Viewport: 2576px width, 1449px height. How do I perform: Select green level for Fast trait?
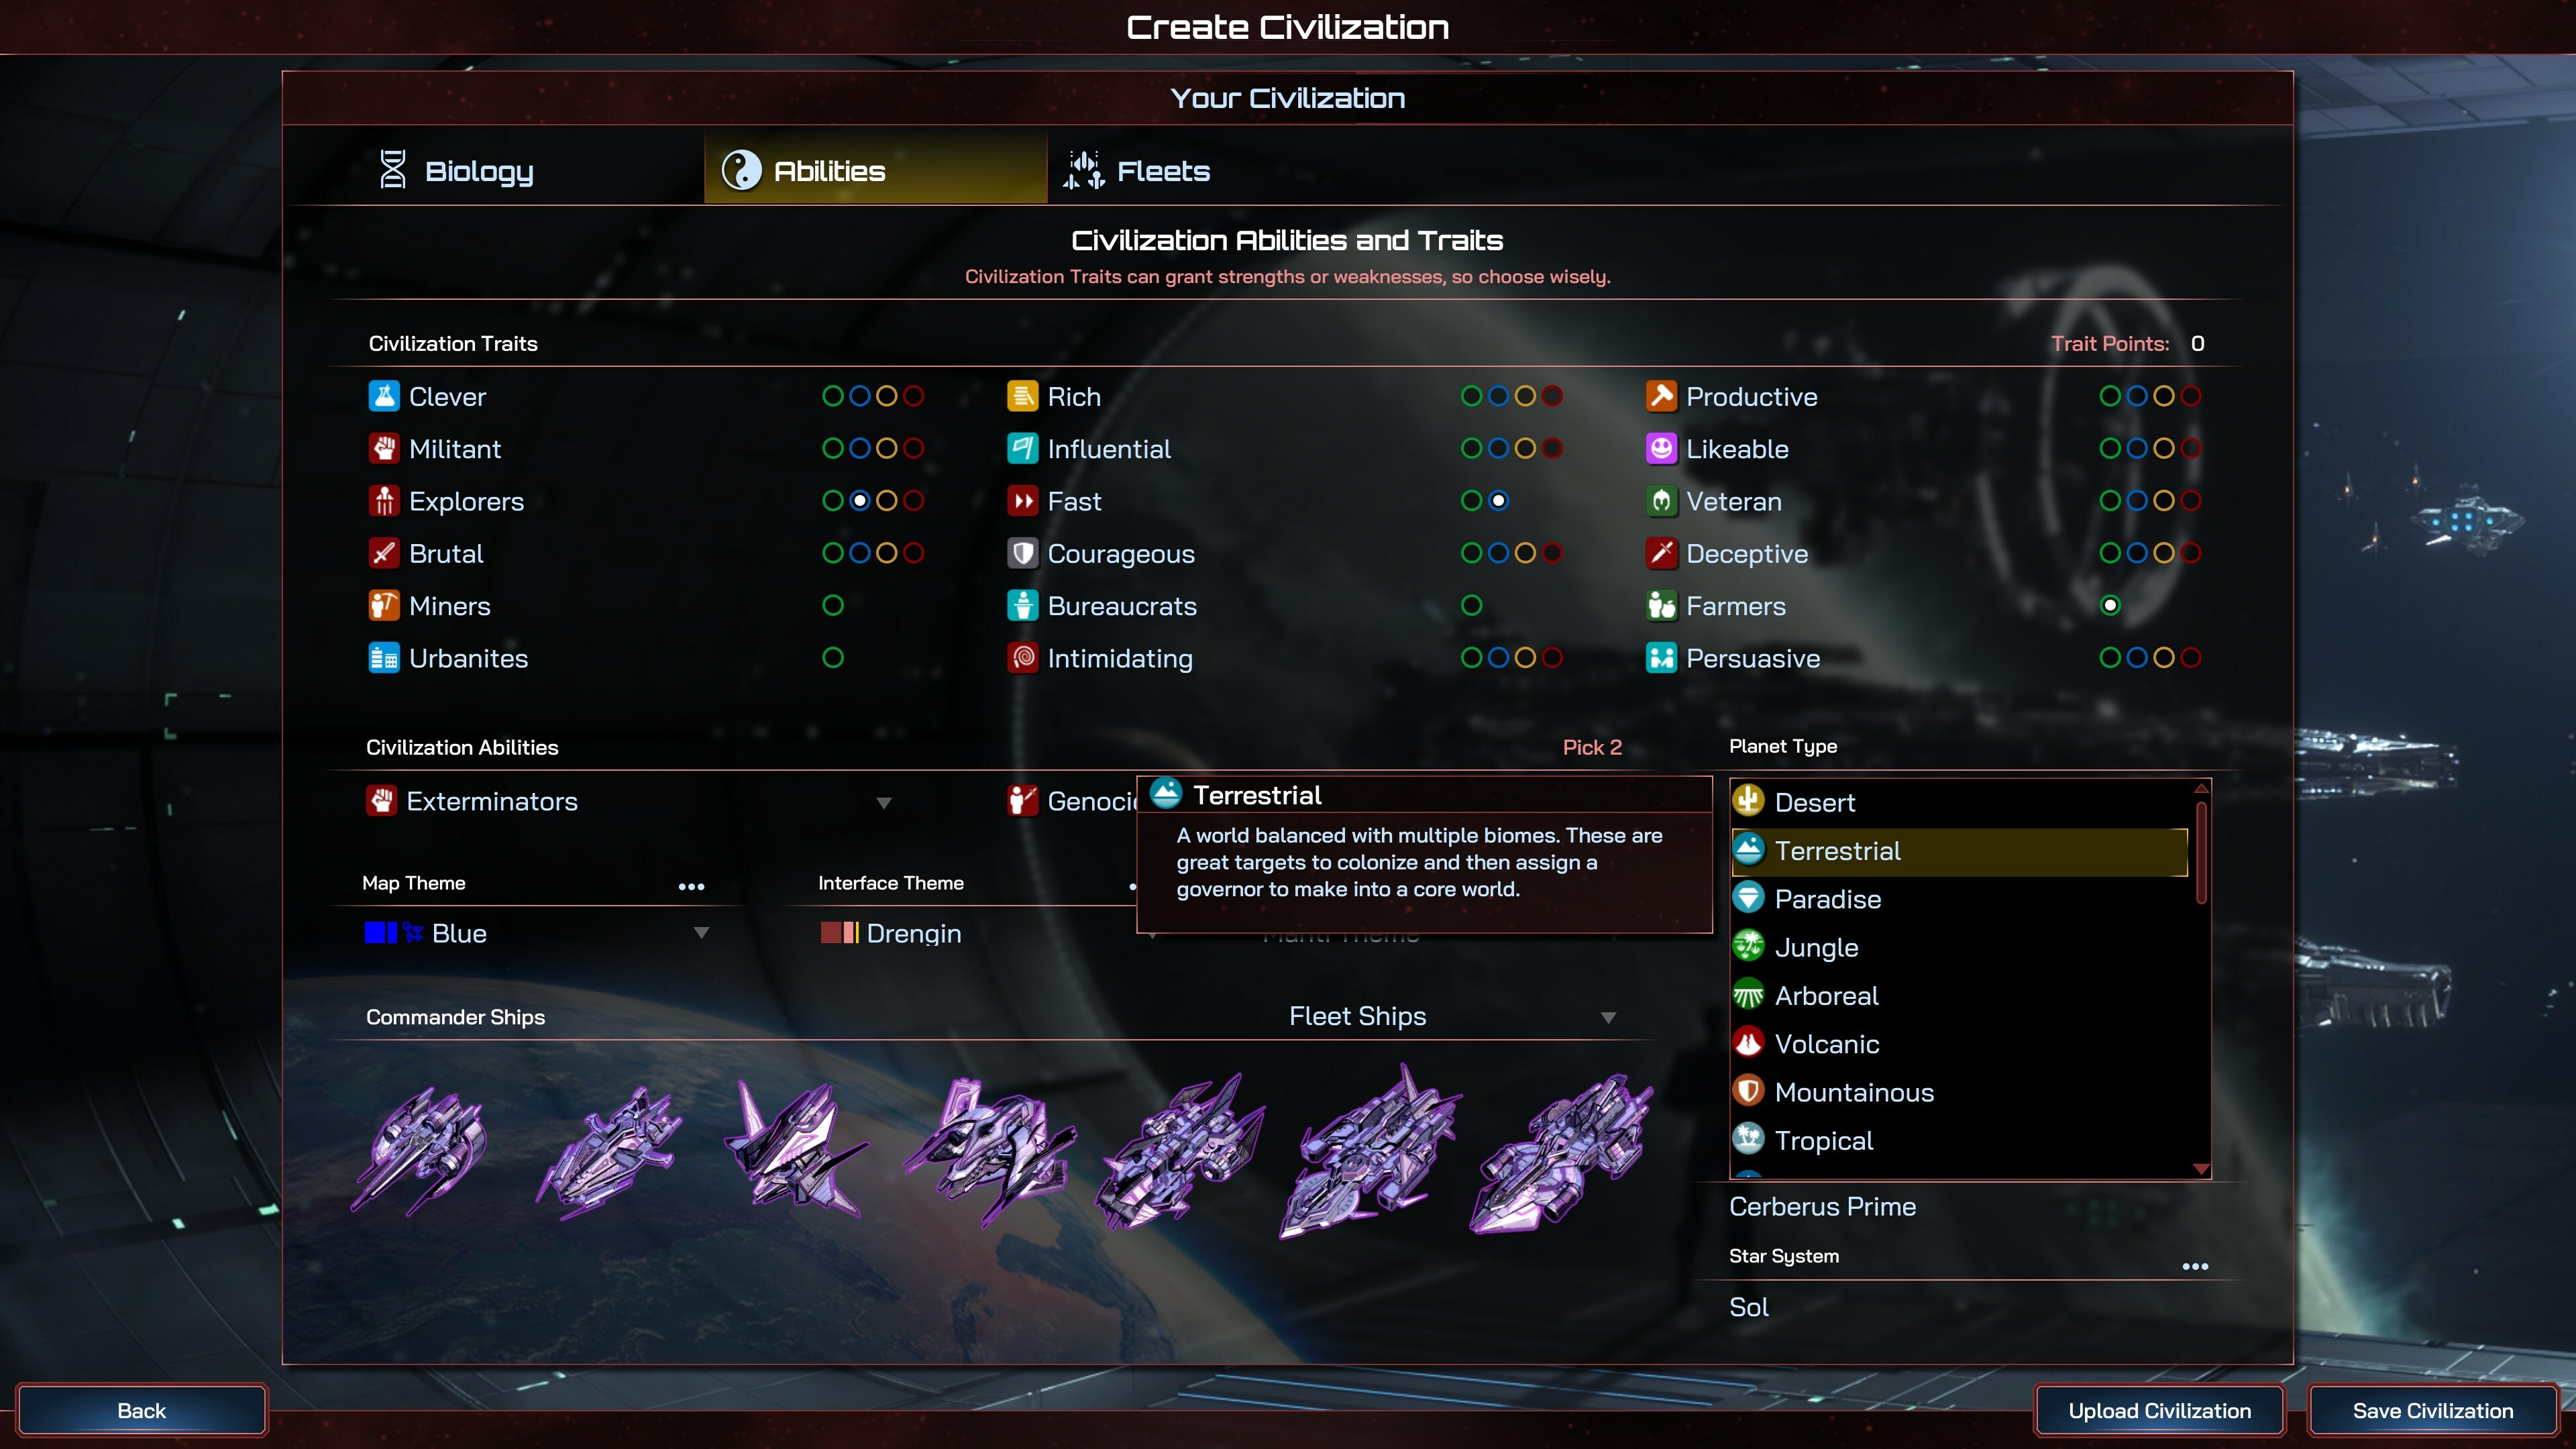click(x=1471, y=500)
